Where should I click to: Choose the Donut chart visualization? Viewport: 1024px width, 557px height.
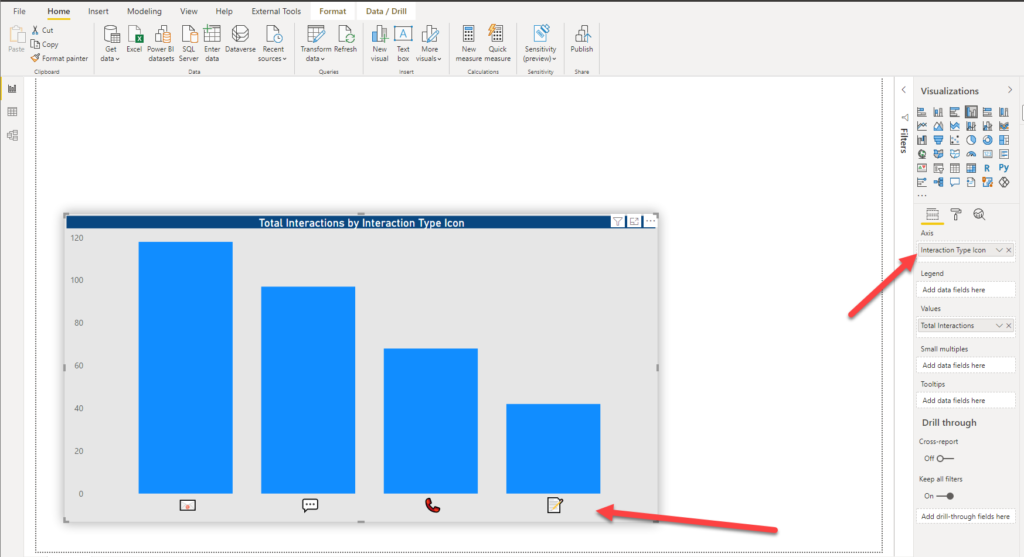(x=987, y=140)
